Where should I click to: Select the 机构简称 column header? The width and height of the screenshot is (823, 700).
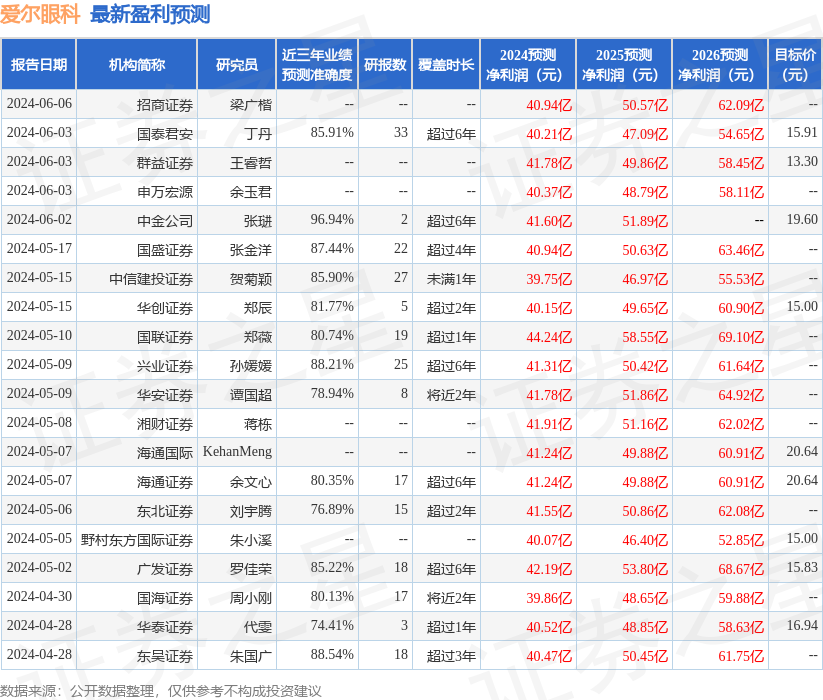pos(136,65)
